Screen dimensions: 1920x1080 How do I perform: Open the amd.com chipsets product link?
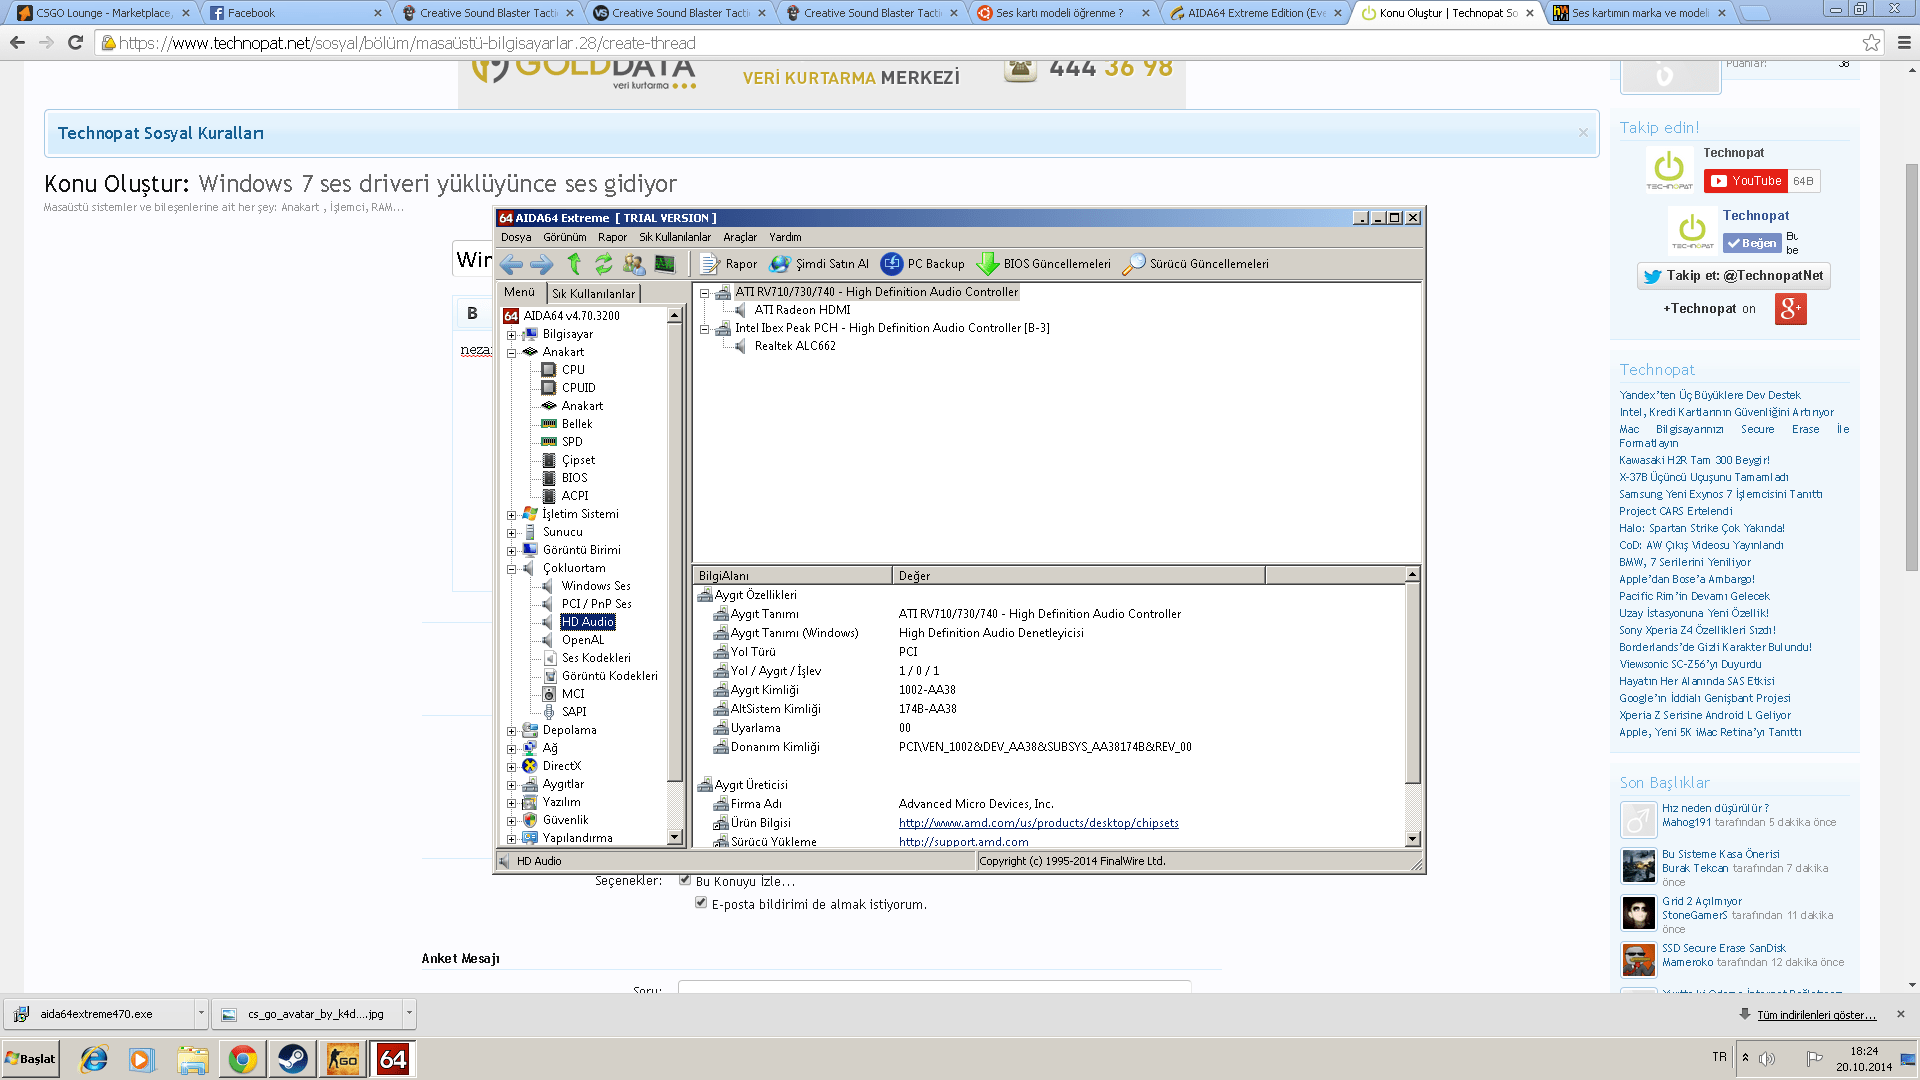coord(1038,823)
